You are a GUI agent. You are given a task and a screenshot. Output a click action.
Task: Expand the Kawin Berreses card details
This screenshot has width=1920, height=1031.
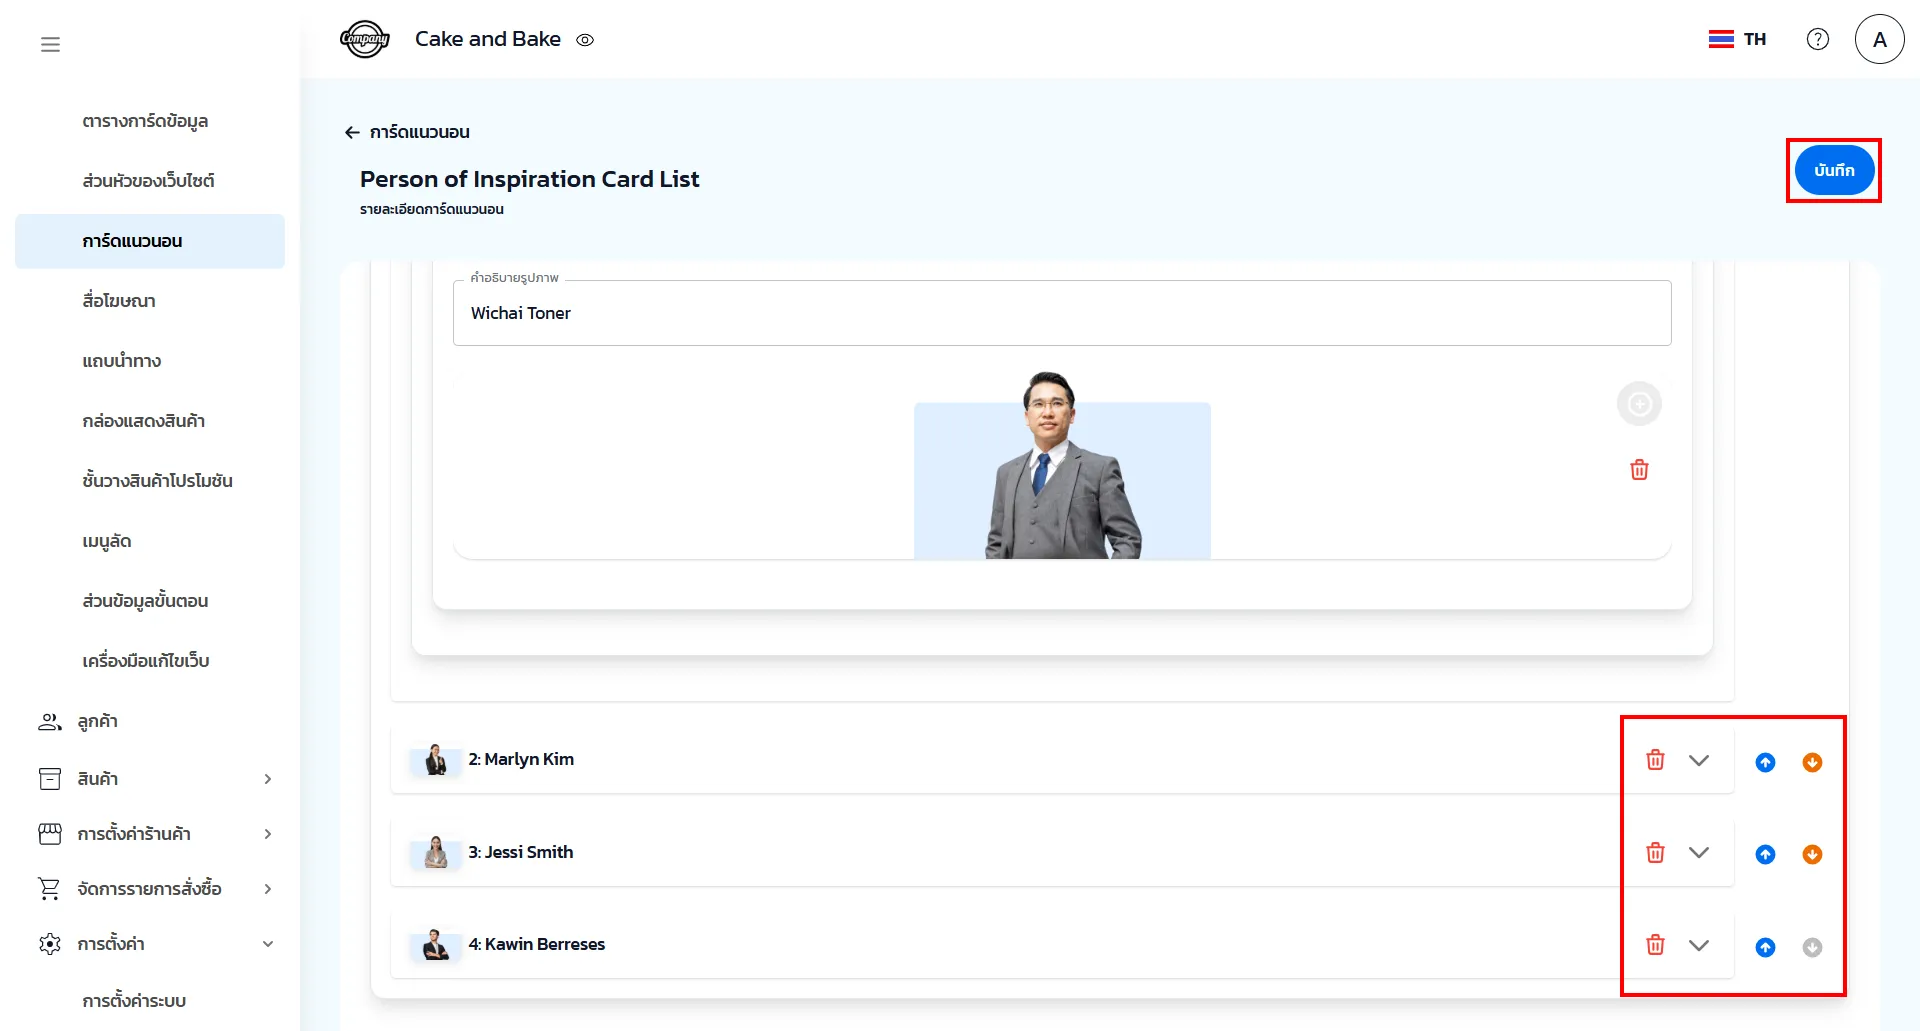(x=1698, y=945)
